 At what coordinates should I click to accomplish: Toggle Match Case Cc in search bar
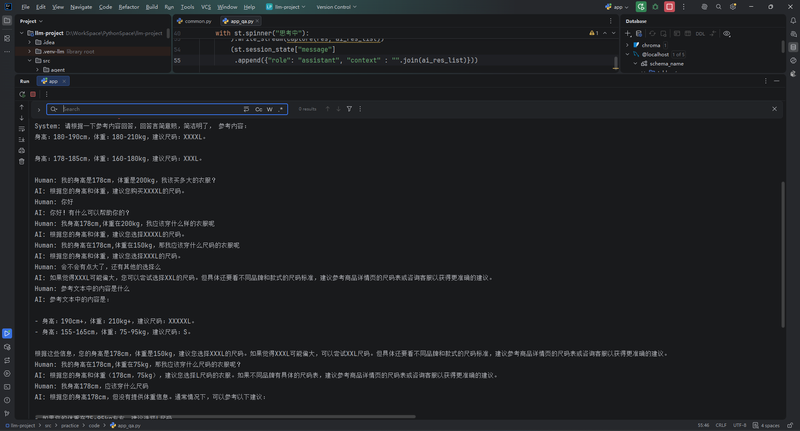(x=259, y=109)
